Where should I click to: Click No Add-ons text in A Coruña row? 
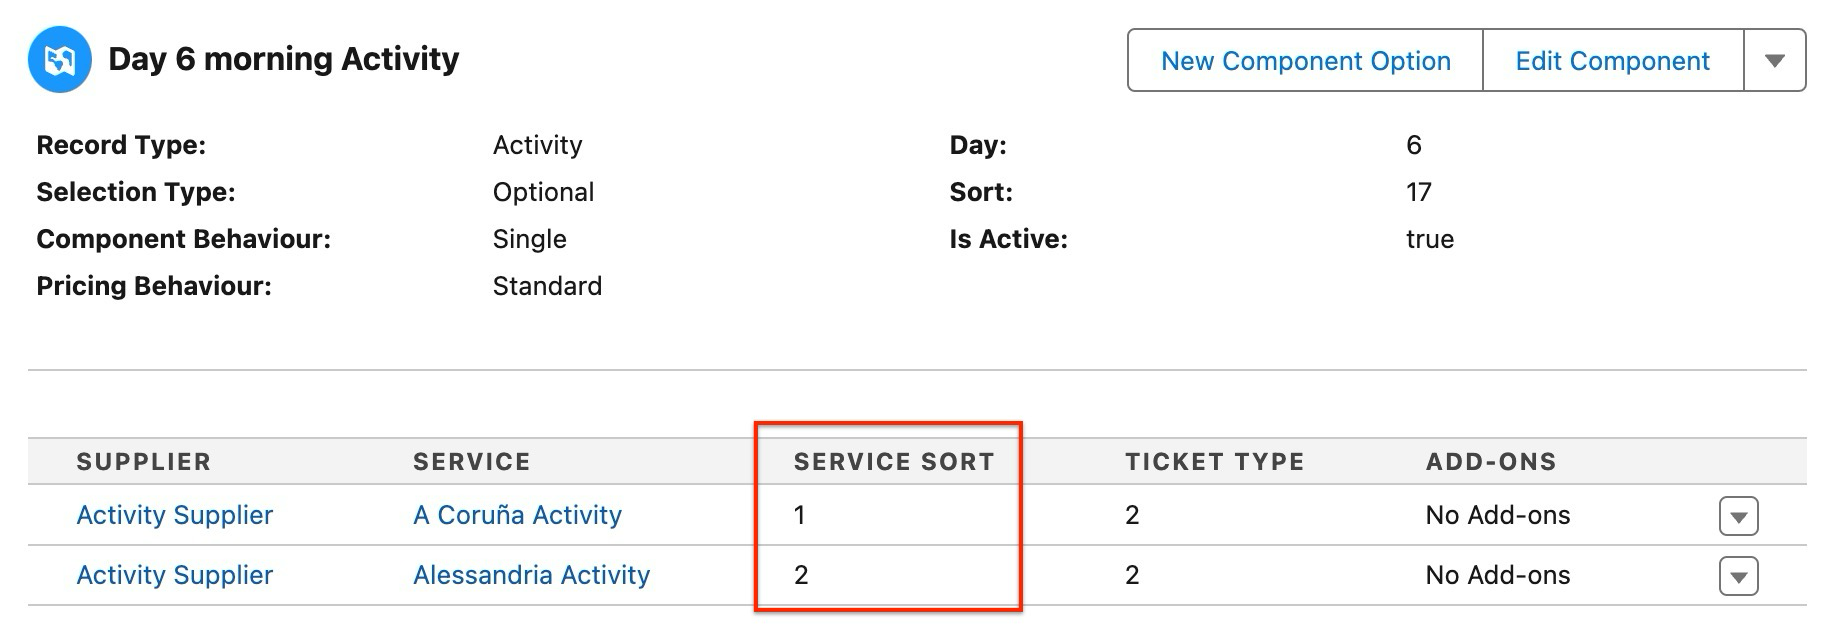tap(1497, 515)
